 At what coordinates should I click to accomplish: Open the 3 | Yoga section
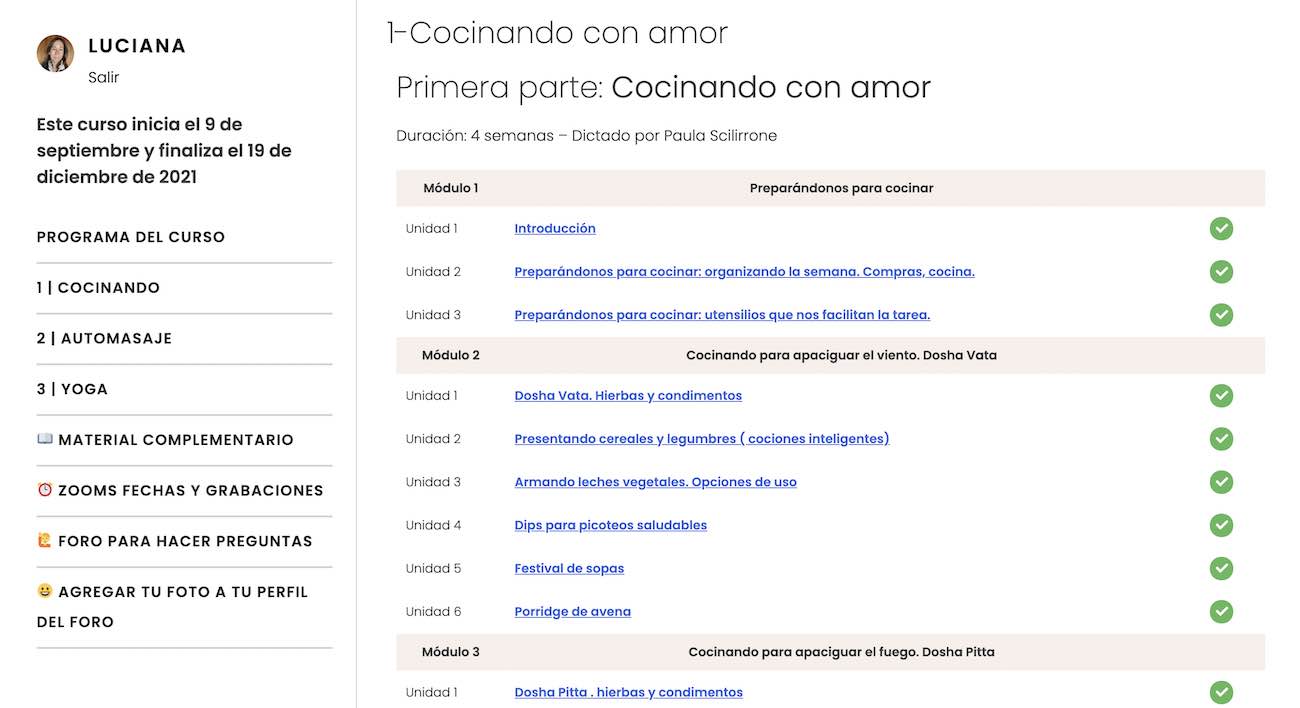pyautogui.click(x=72, y=389)
